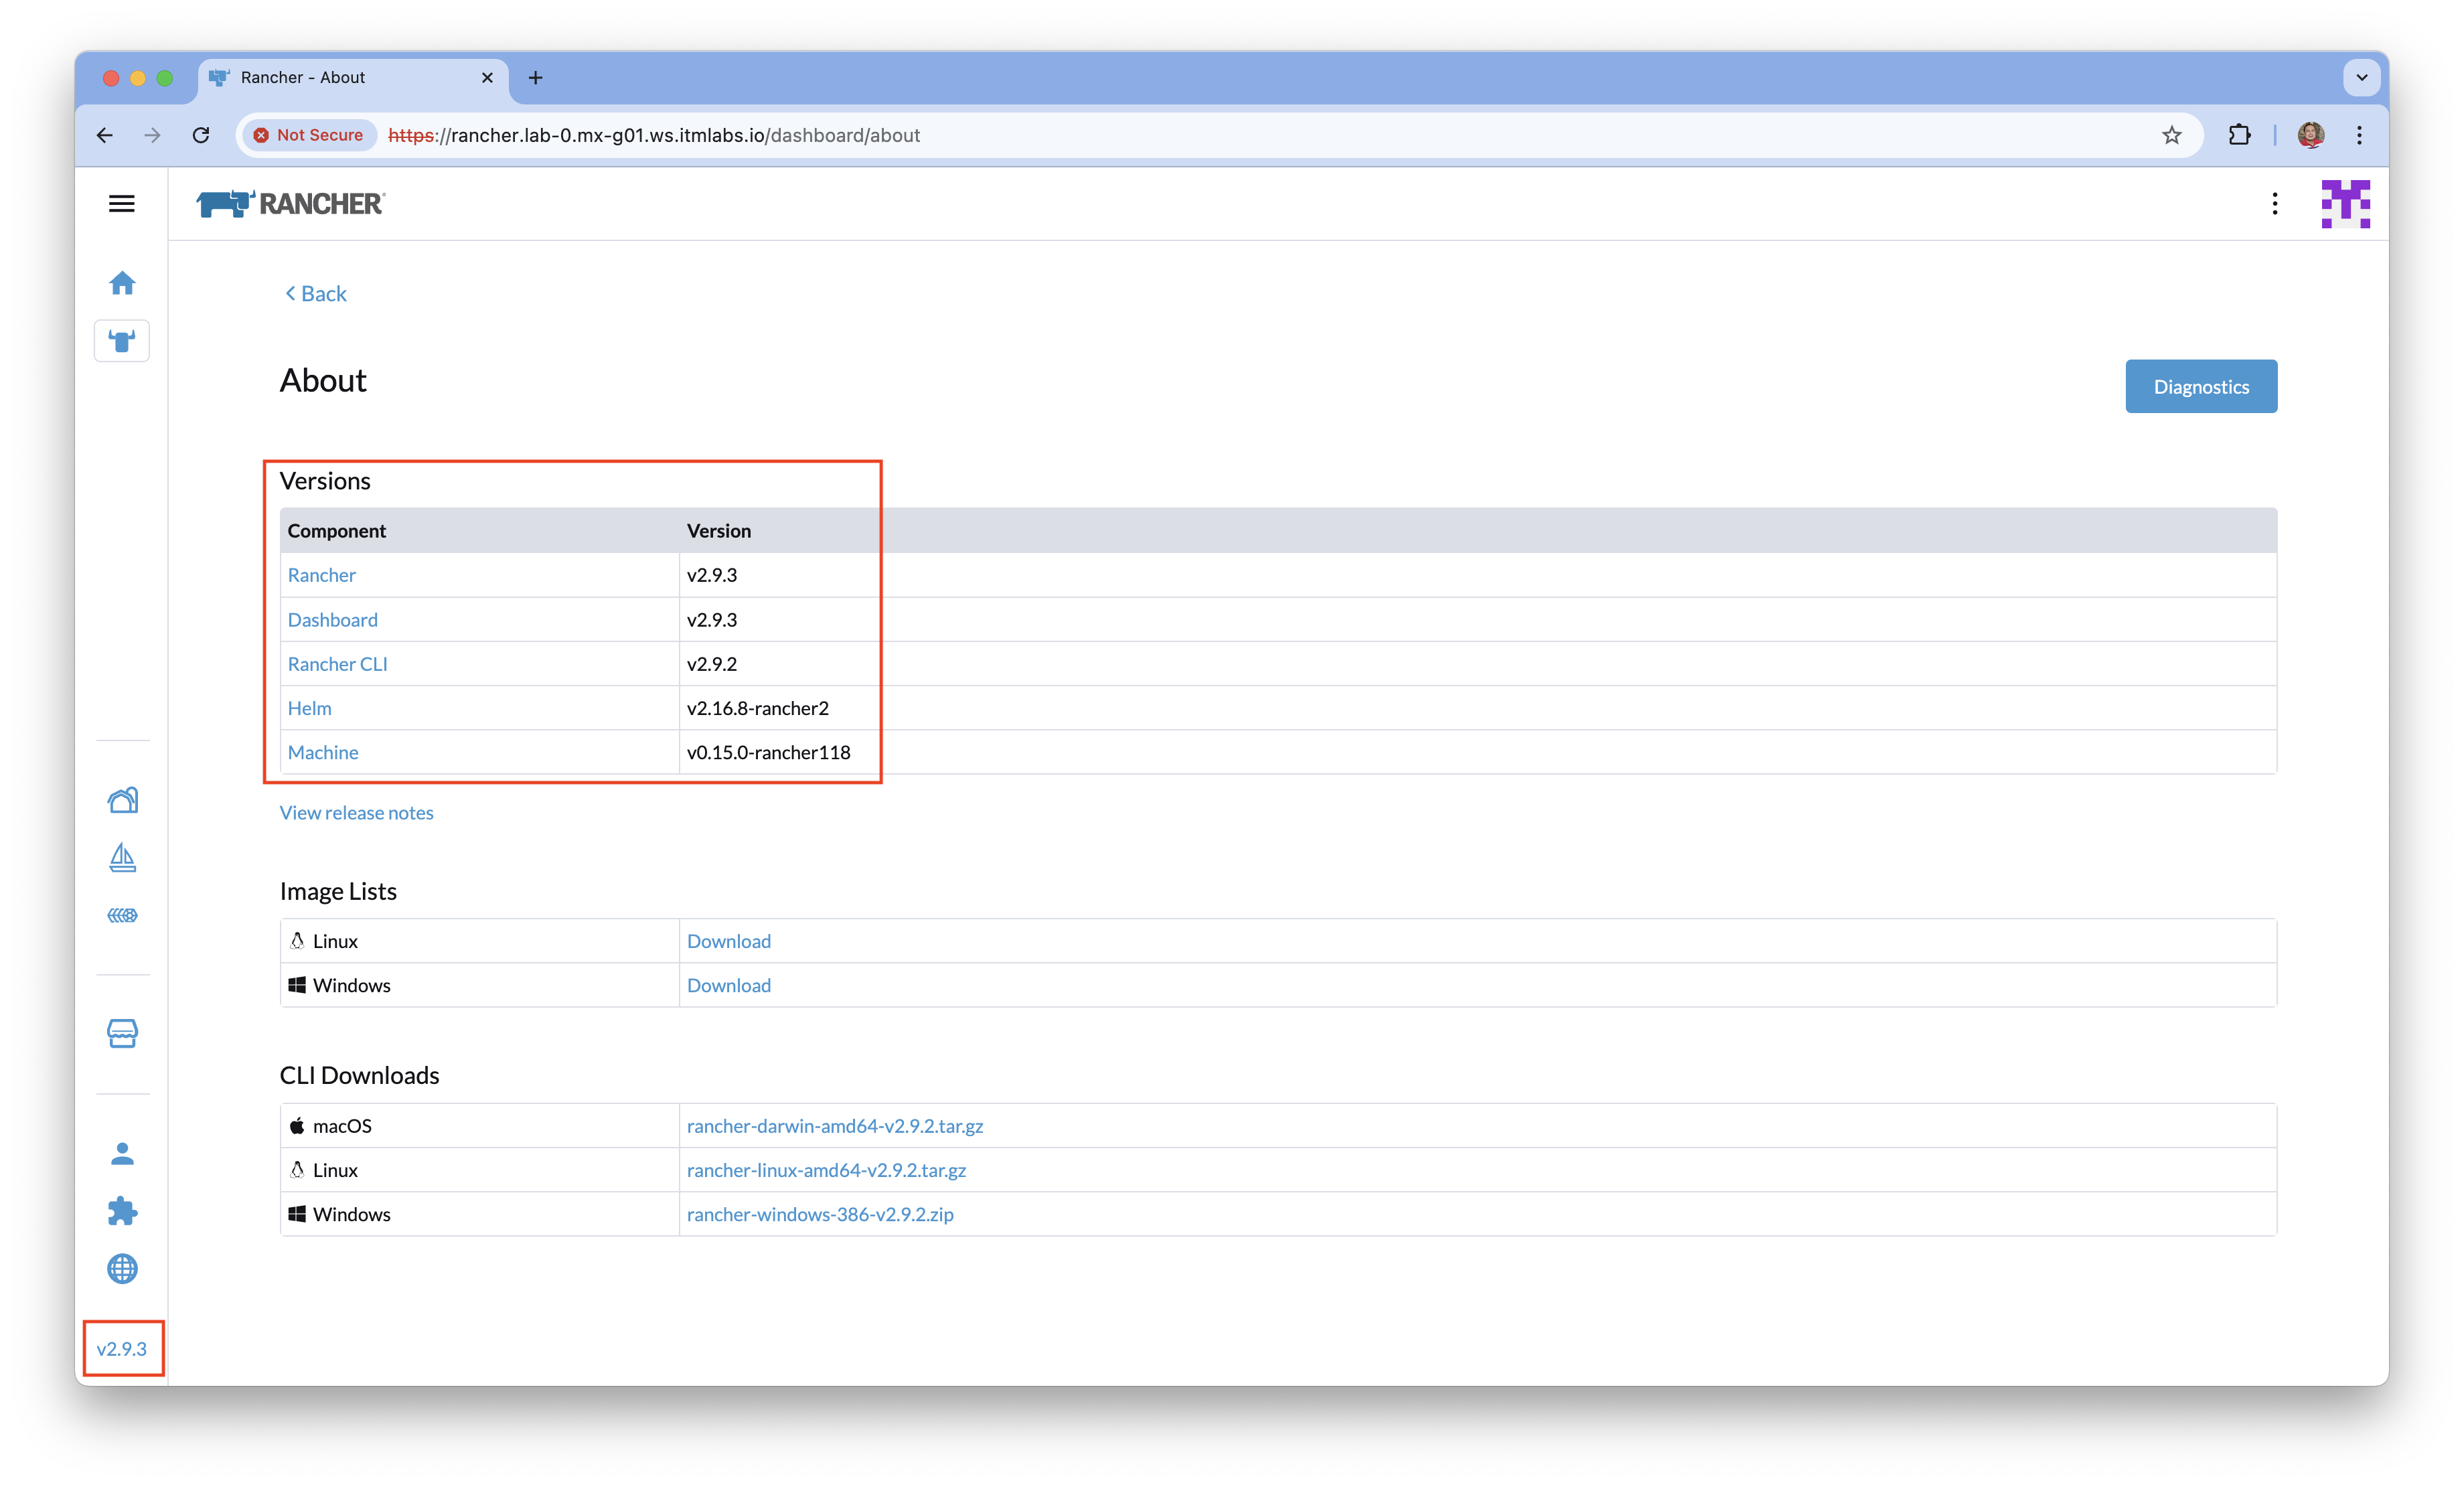
Task: Download the Linux image list
Action: (728, 941)
